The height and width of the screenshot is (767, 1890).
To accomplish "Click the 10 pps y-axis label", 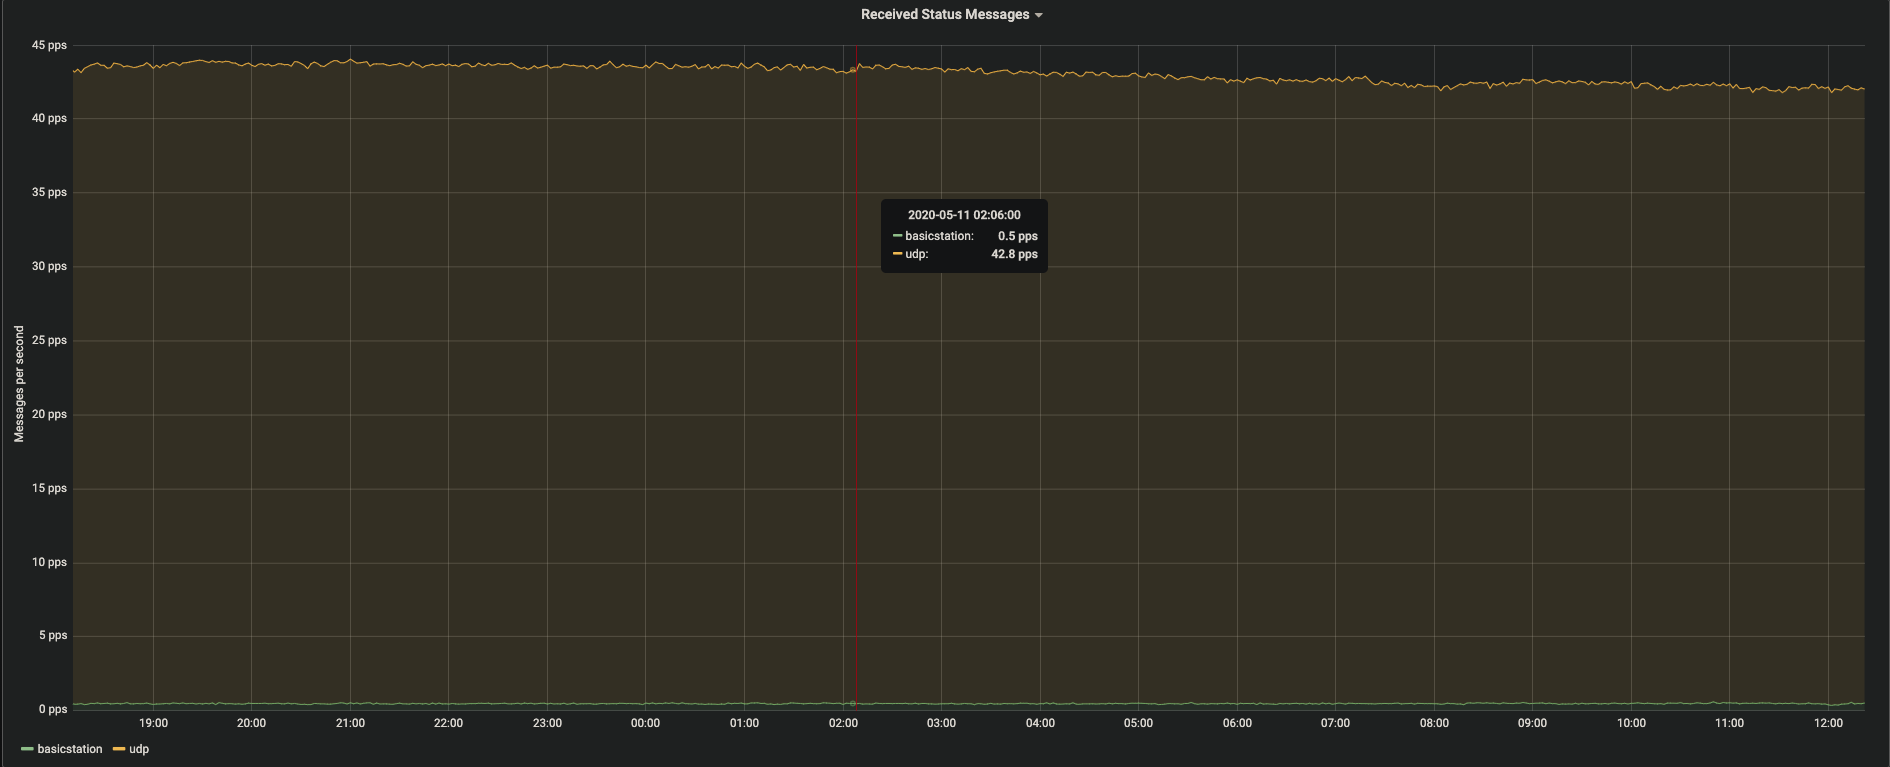I will click(x=49, y=562).
